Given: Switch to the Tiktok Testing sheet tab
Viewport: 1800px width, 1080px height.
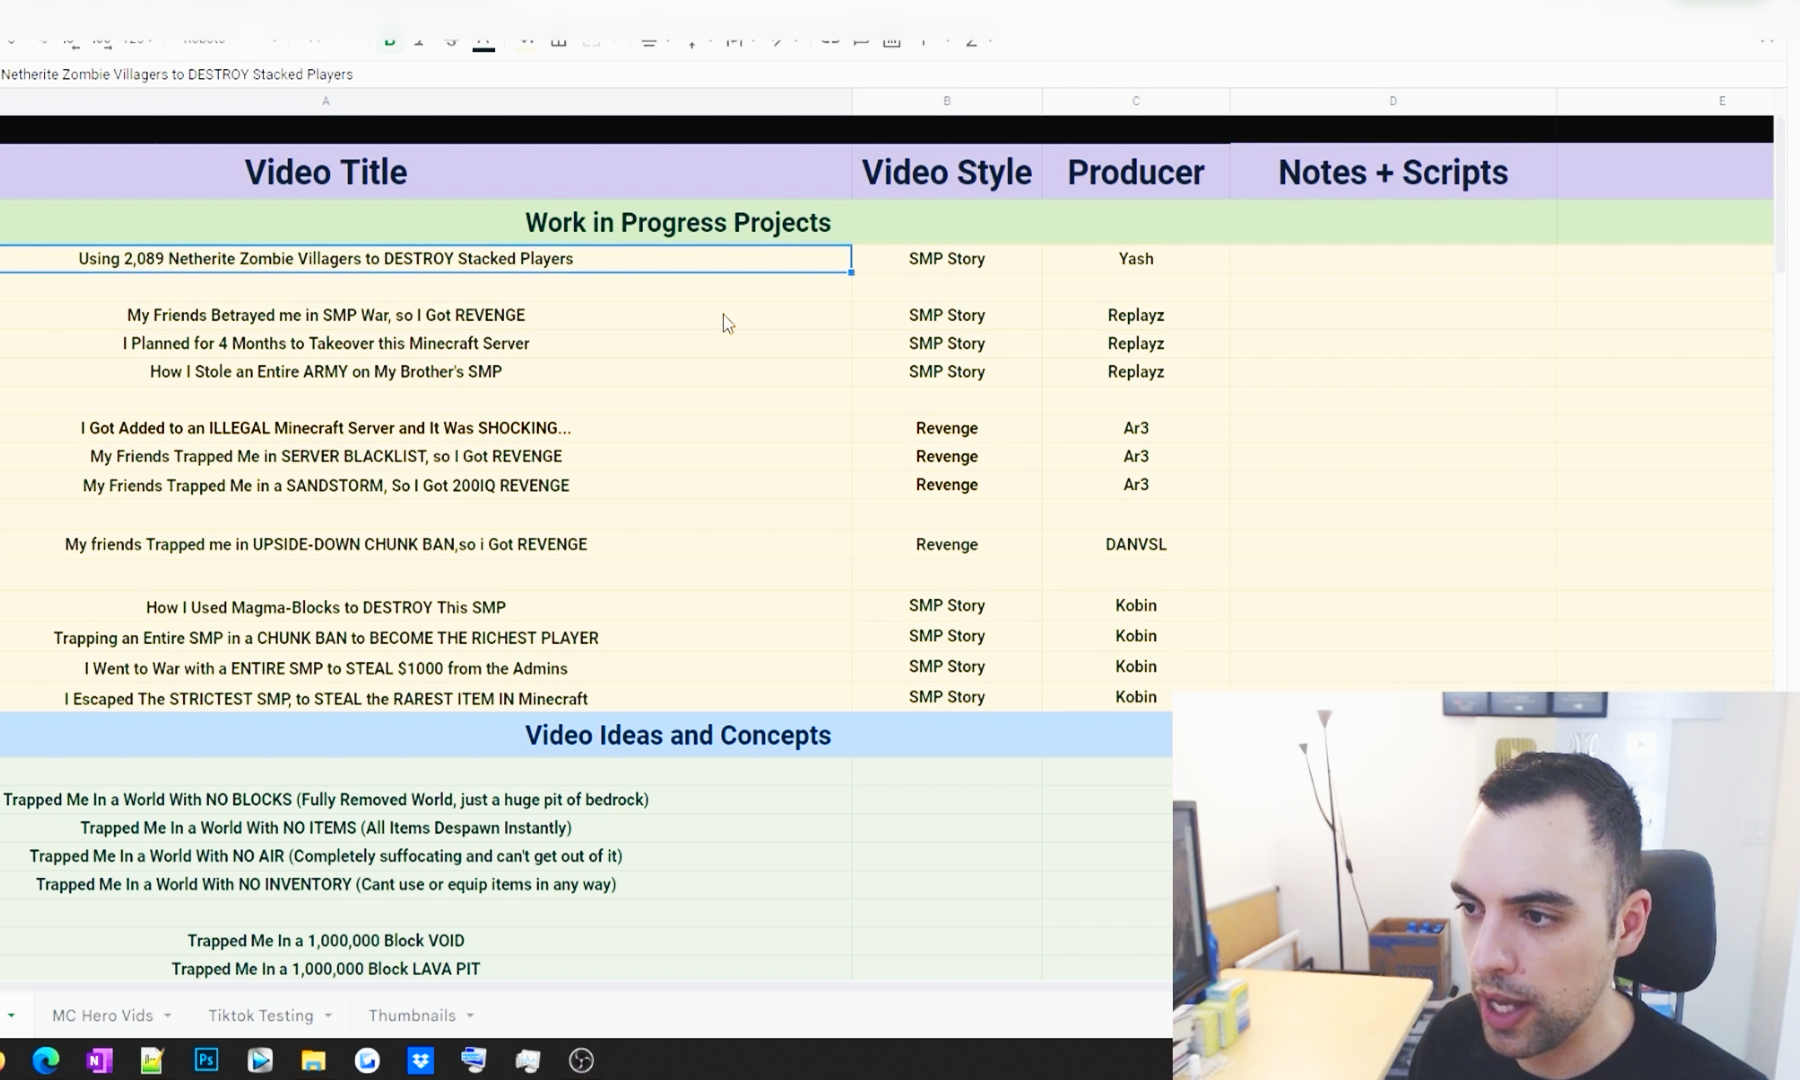Looking at the screenshot, I should coord(260,1016).
